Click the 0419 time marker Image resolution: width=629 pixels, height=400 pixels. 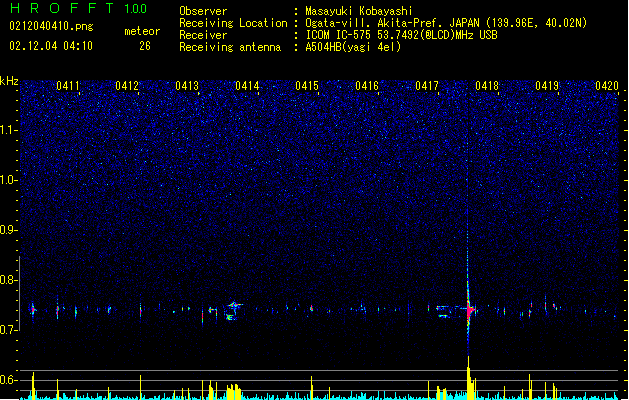tap(547, 86)
